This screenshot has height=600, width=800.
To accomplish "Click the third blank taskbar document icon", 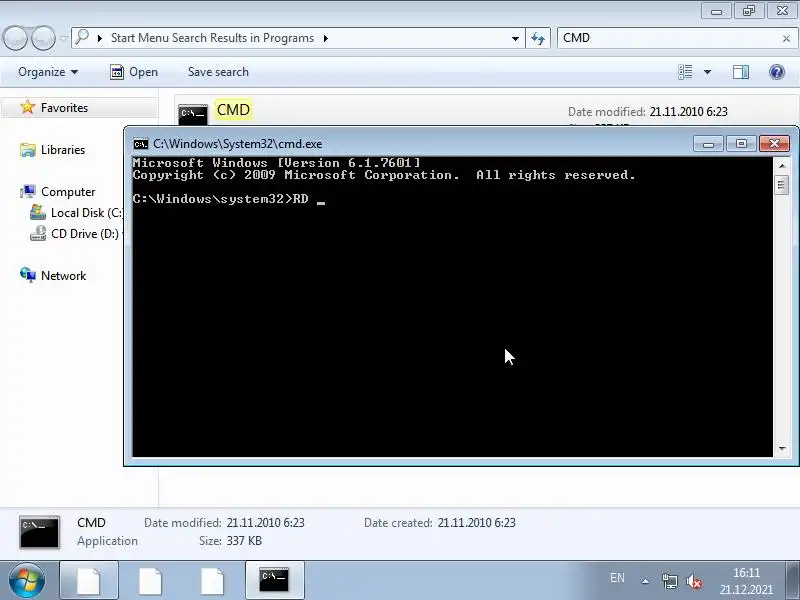I will click(212, 580).
